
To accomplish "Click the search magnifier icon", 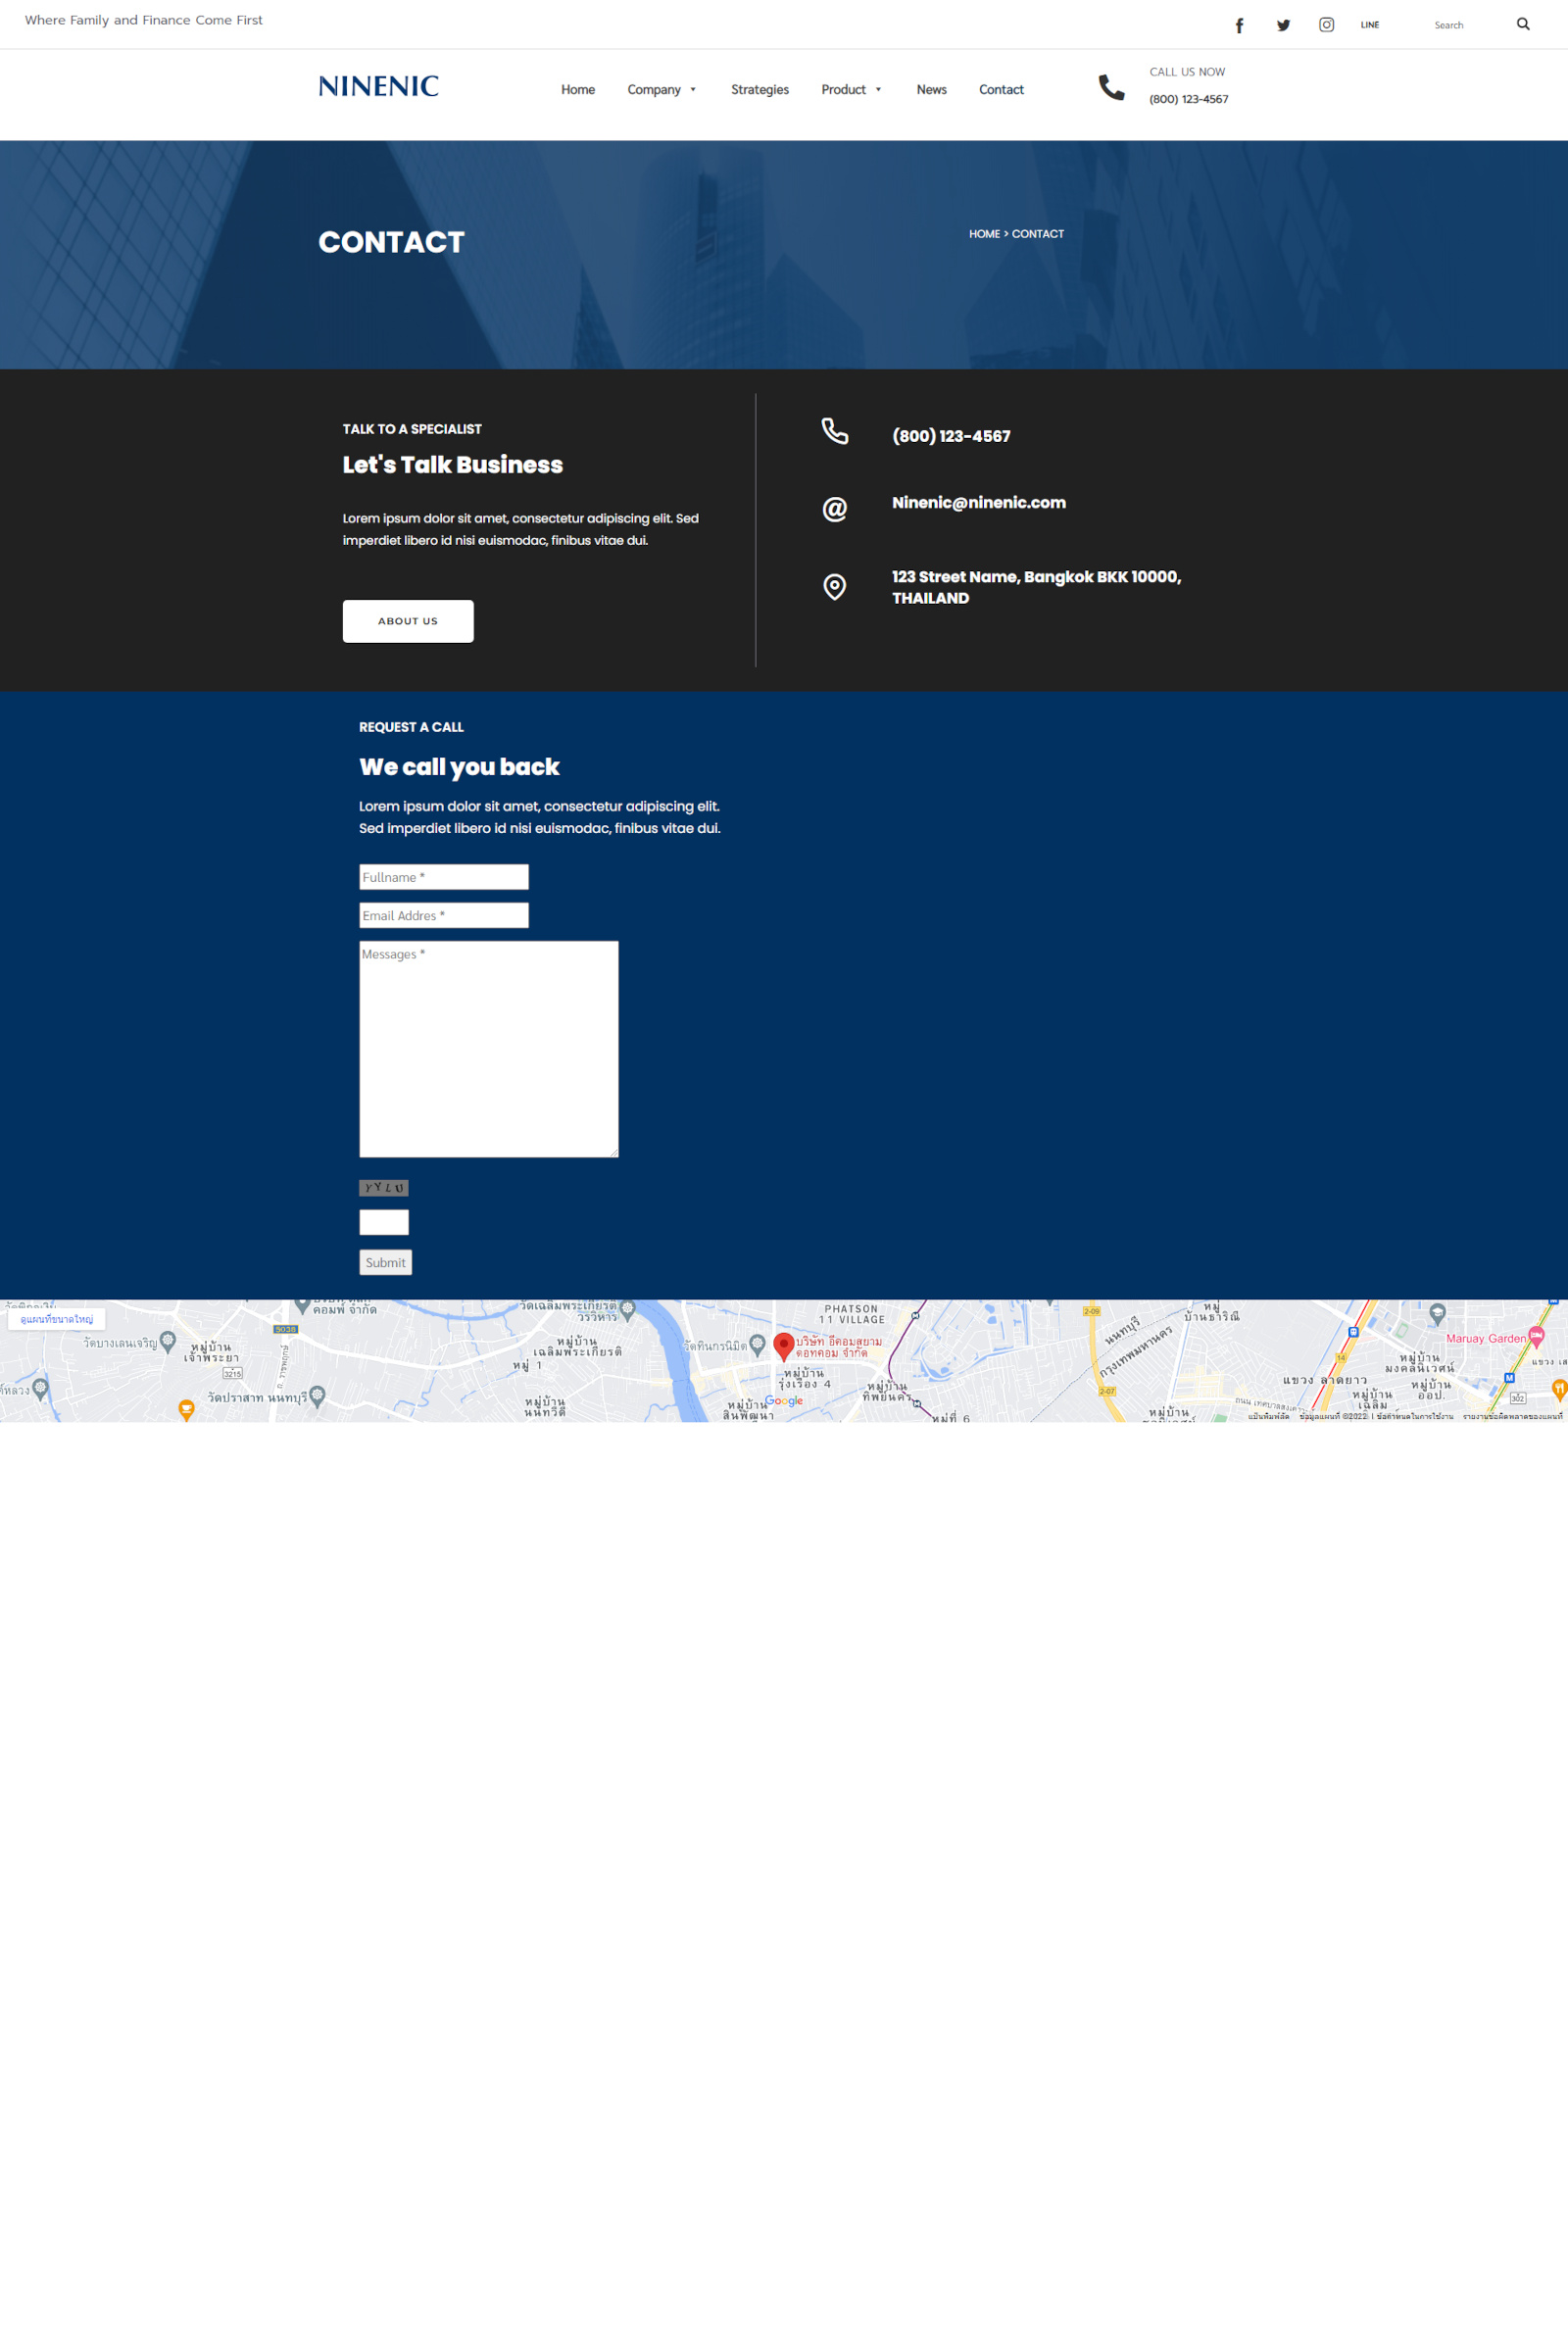I will point(1523,24).
